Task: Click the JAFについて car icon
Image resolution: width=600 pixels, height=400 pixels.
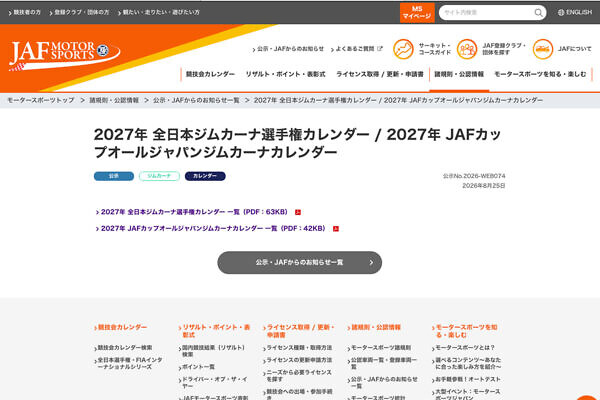Action: coord(543,49)
